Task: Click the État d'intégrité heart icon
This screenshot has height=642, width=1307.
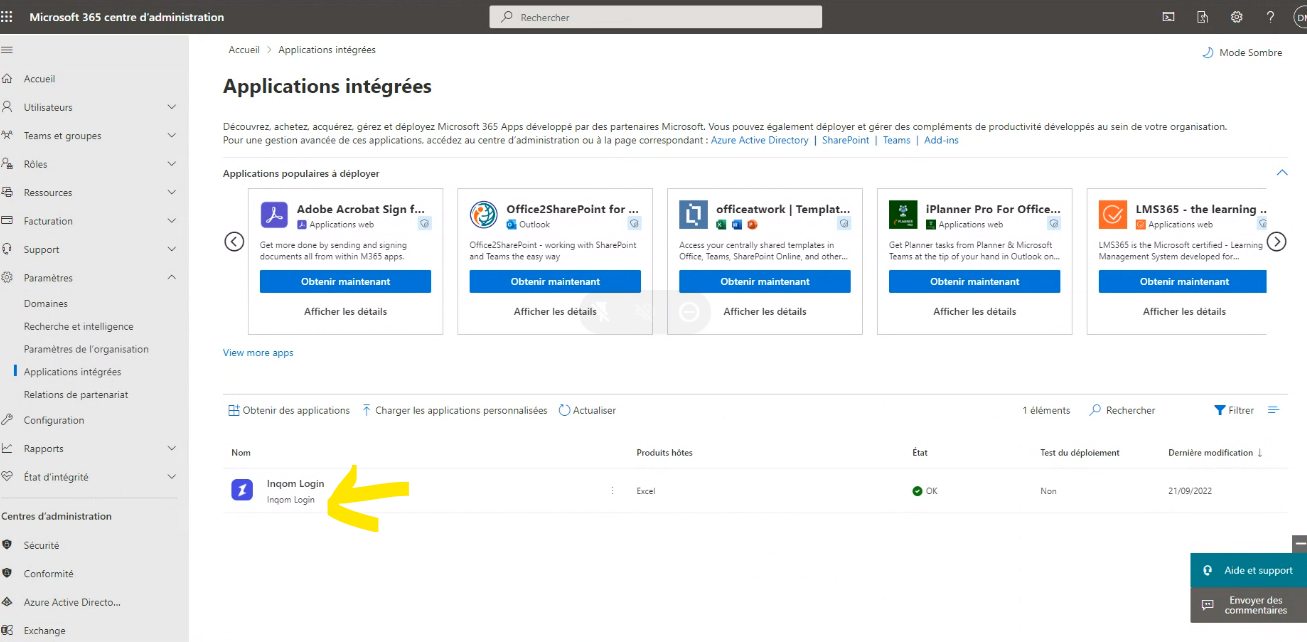Action: [7, 478]
